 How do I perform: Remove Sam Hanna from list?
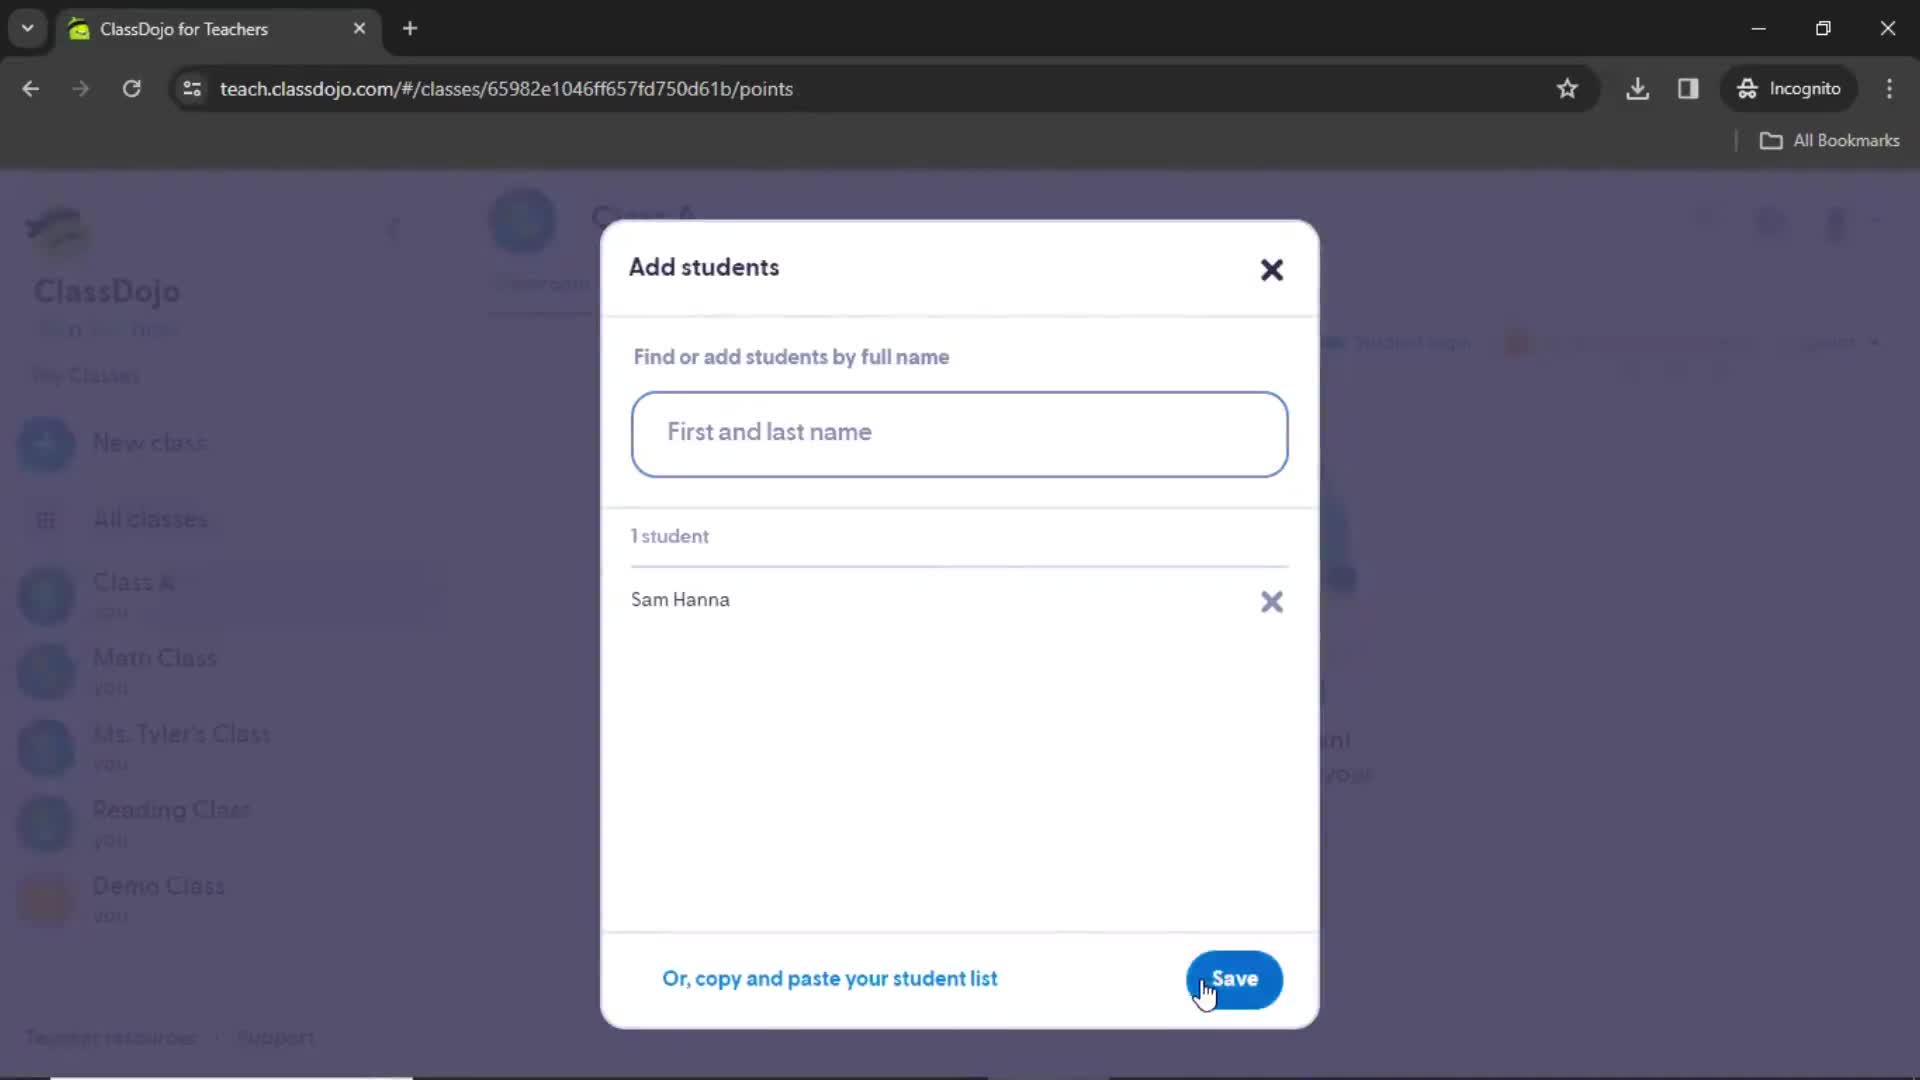[1271, 601]
